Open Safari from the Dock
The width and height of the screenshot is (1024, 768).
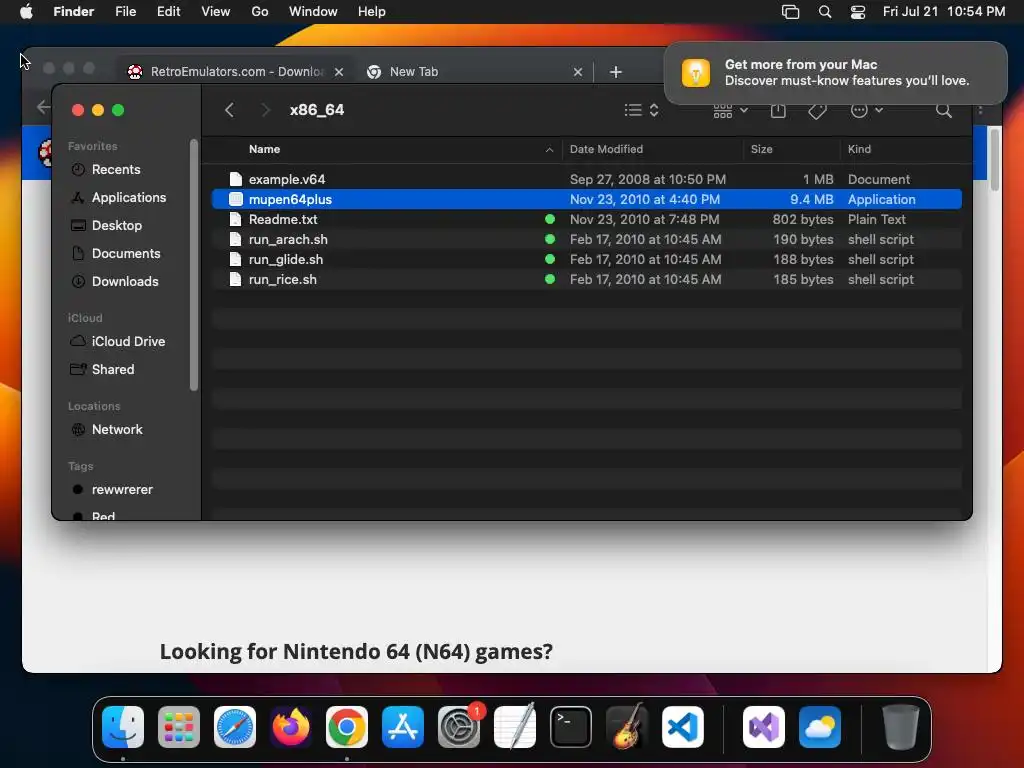[234, 727]
